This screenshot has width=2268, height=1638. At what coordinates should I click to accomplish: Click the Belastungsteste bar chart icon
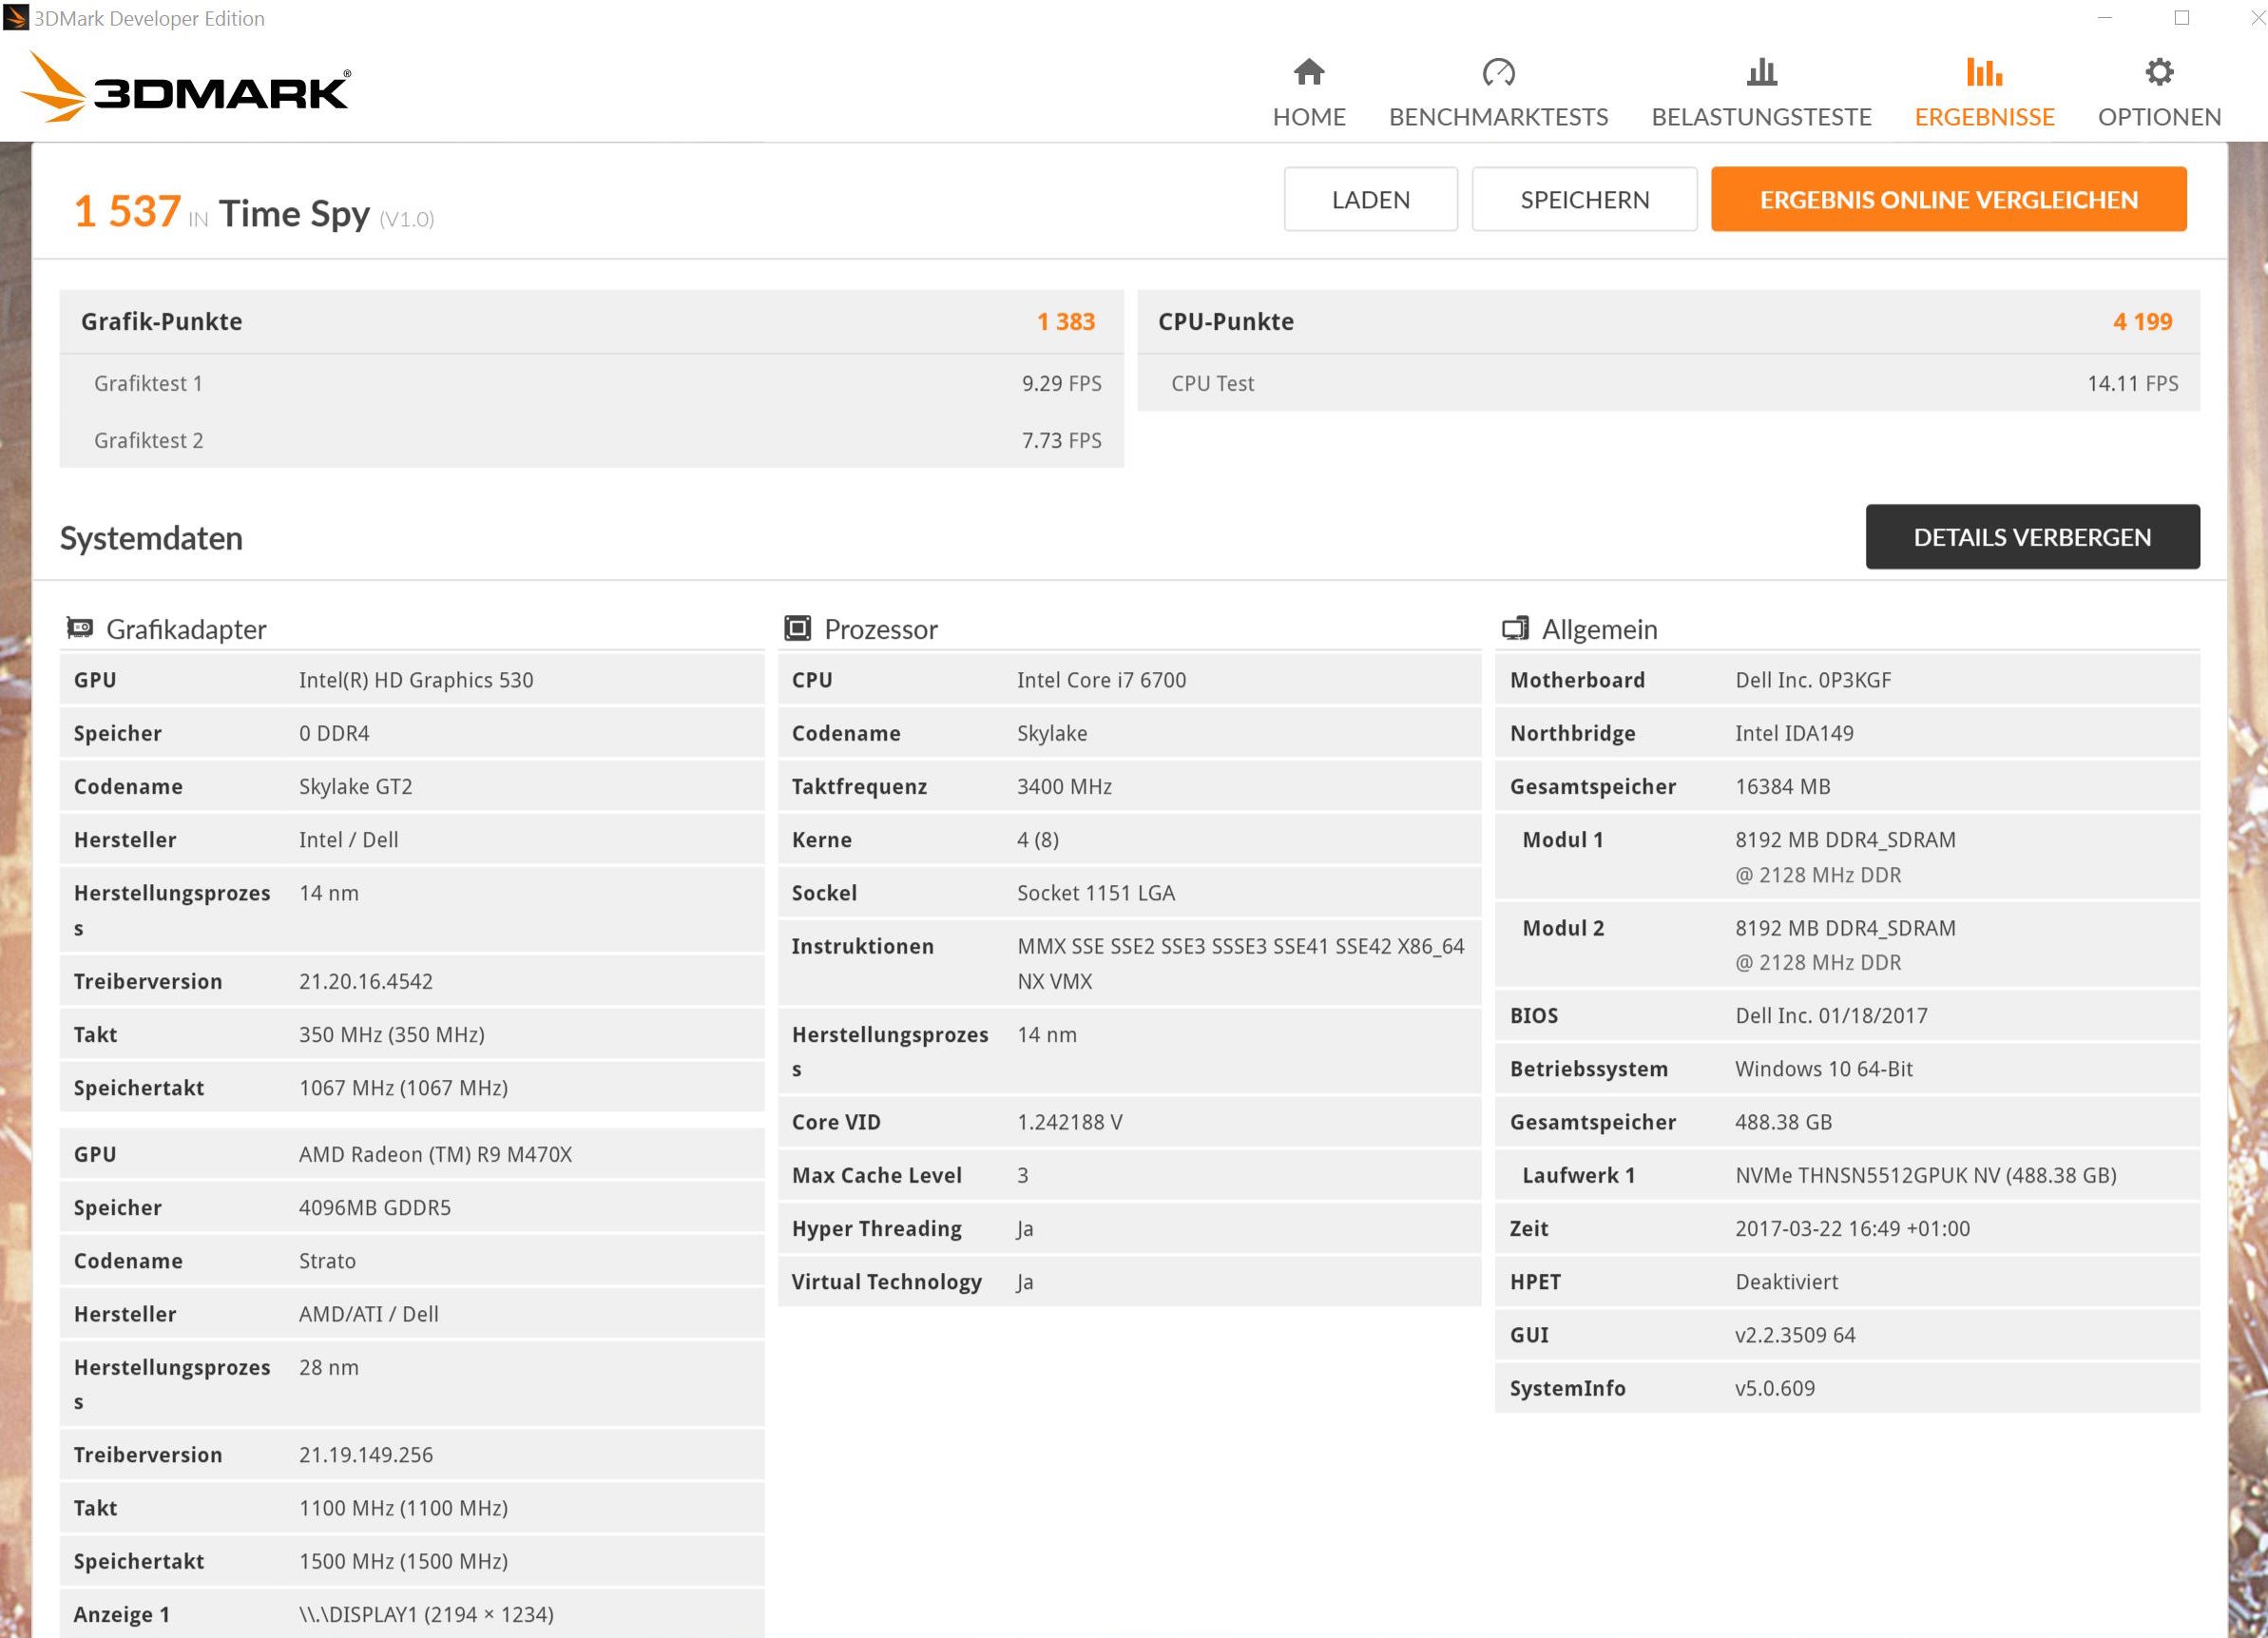pyautogui.click(x=1761, y=72)
